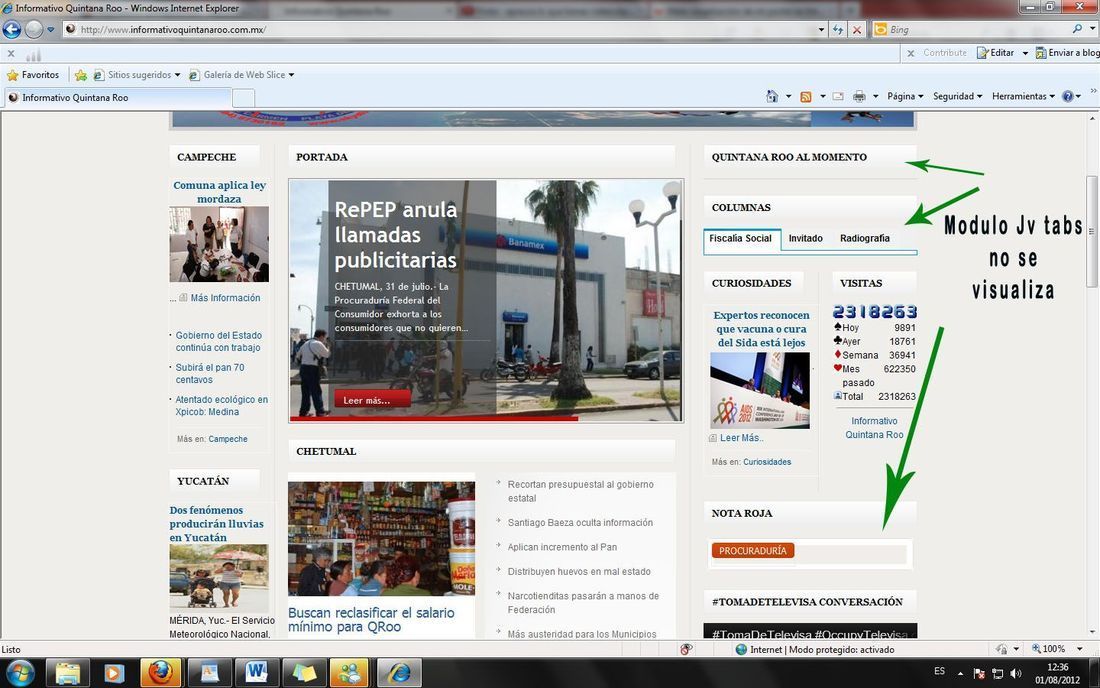
Task: Click the search magnifier icon
Action: coord(1077,29)
